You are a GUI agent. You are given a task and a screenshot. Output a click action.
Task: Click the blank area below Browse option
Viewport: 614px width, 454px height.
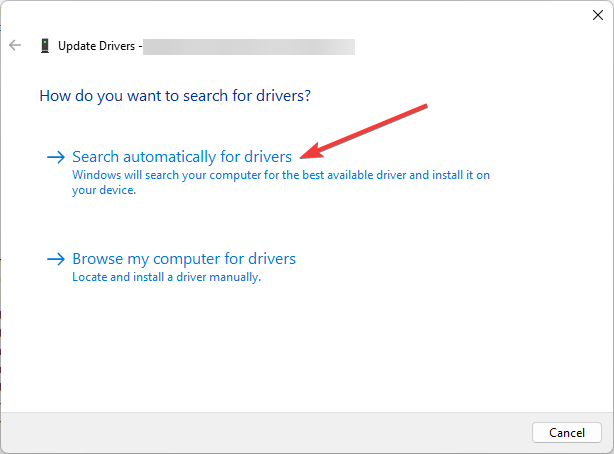pyautogui.click(x=307, y=345)
